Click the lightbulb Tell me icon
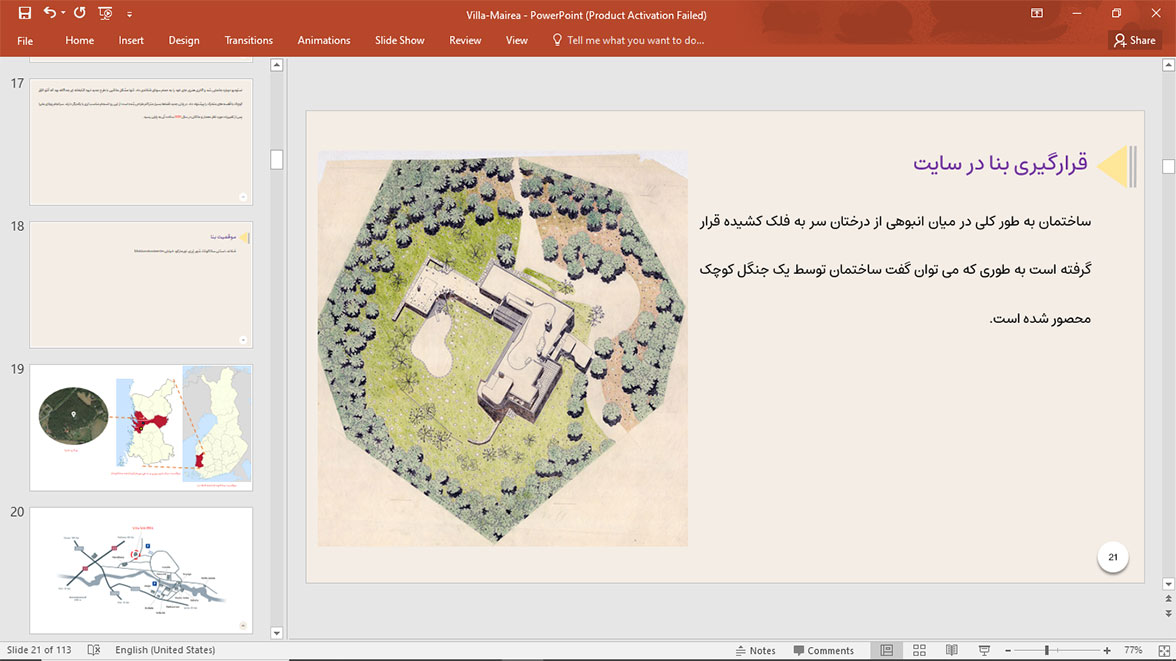This screenshot has width=1176, height=661. click(556, 40)
